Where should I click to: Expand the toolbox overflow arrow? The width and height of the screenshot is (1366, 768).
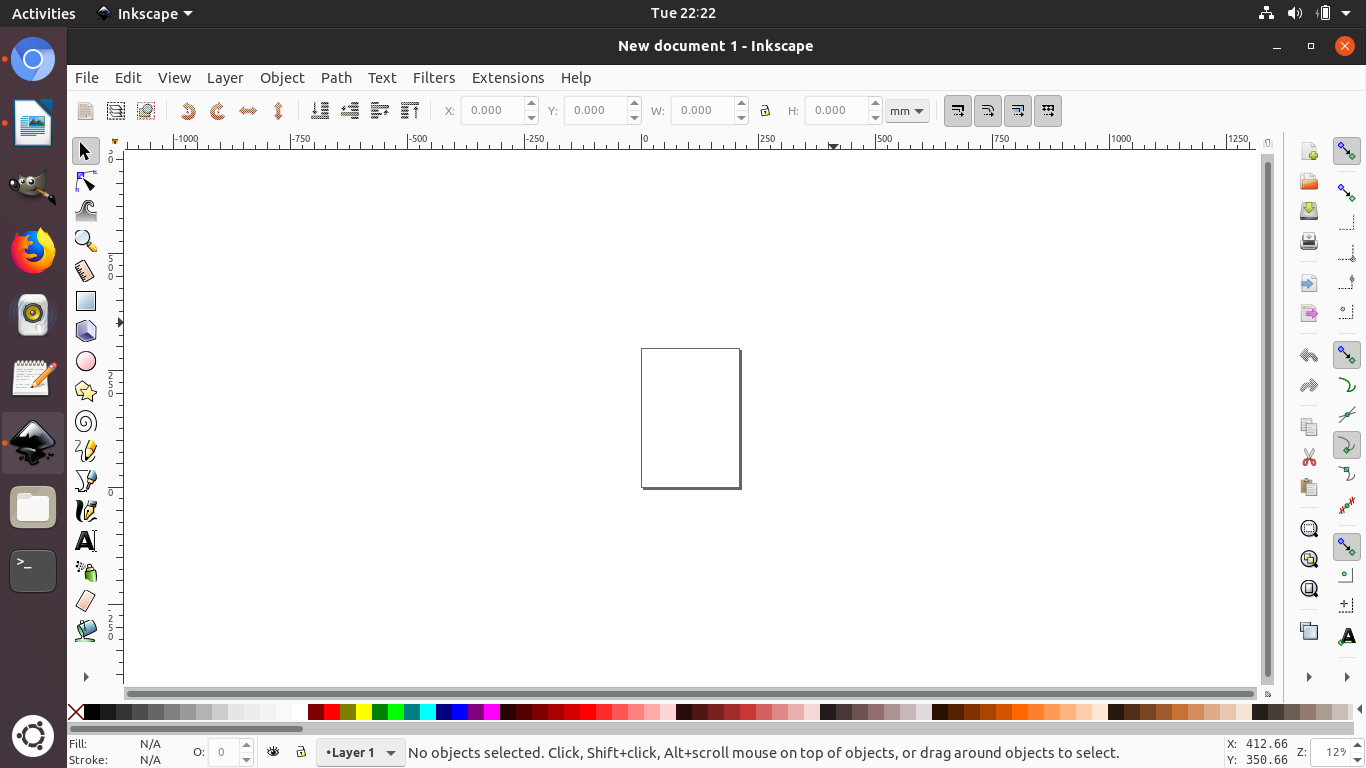coord(86,677)
